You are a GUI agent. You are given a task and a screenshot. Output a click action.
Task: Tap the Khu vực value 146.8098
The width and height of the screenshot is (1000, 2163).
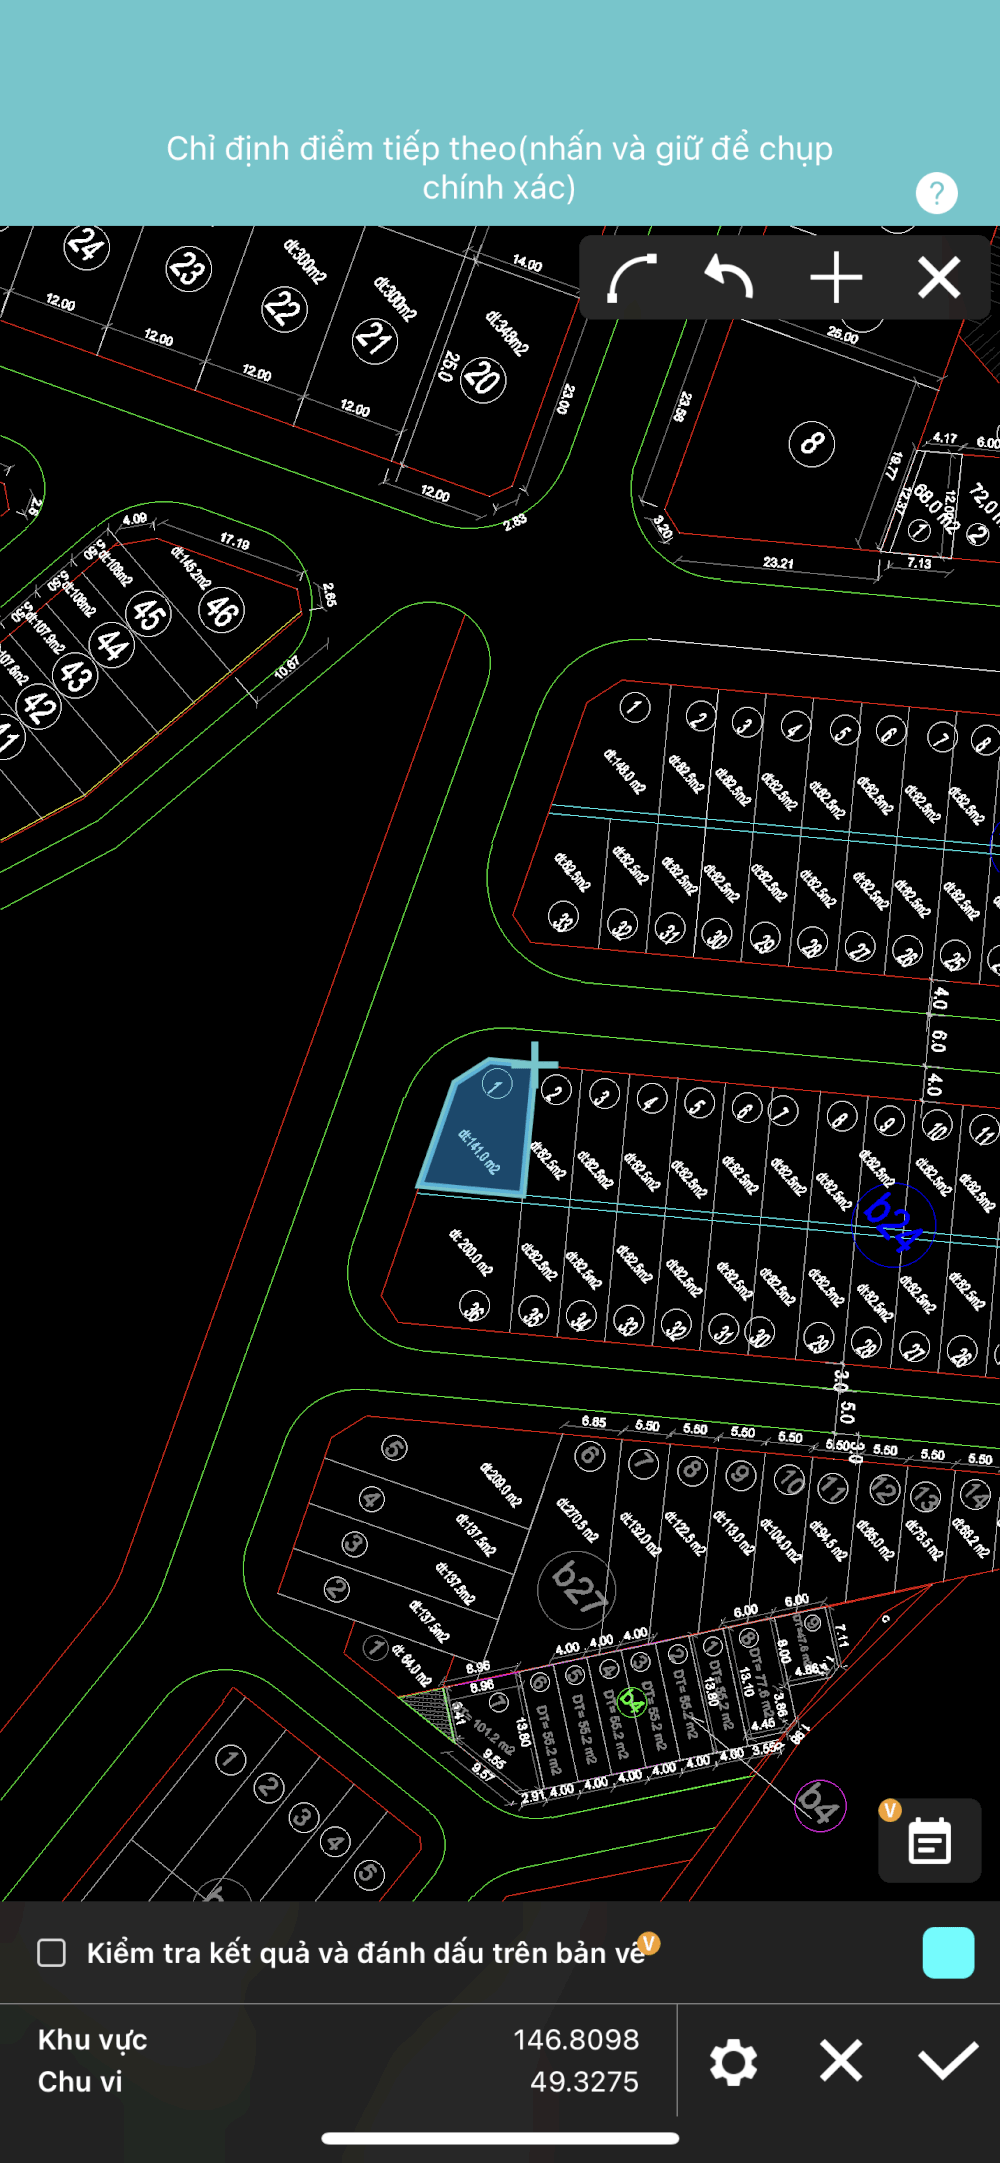[575, 2040]
